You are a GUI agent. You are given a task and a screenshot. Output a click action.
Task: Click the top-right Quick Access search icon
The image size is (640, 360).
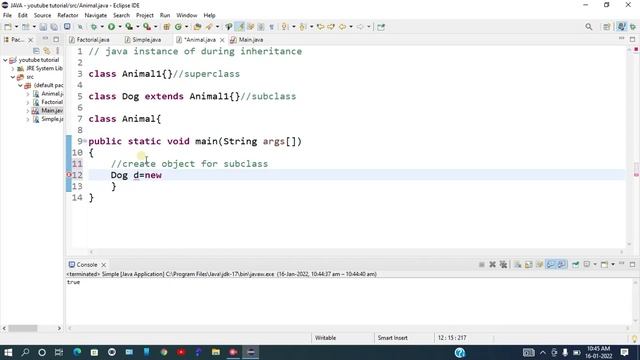[589, 27]
